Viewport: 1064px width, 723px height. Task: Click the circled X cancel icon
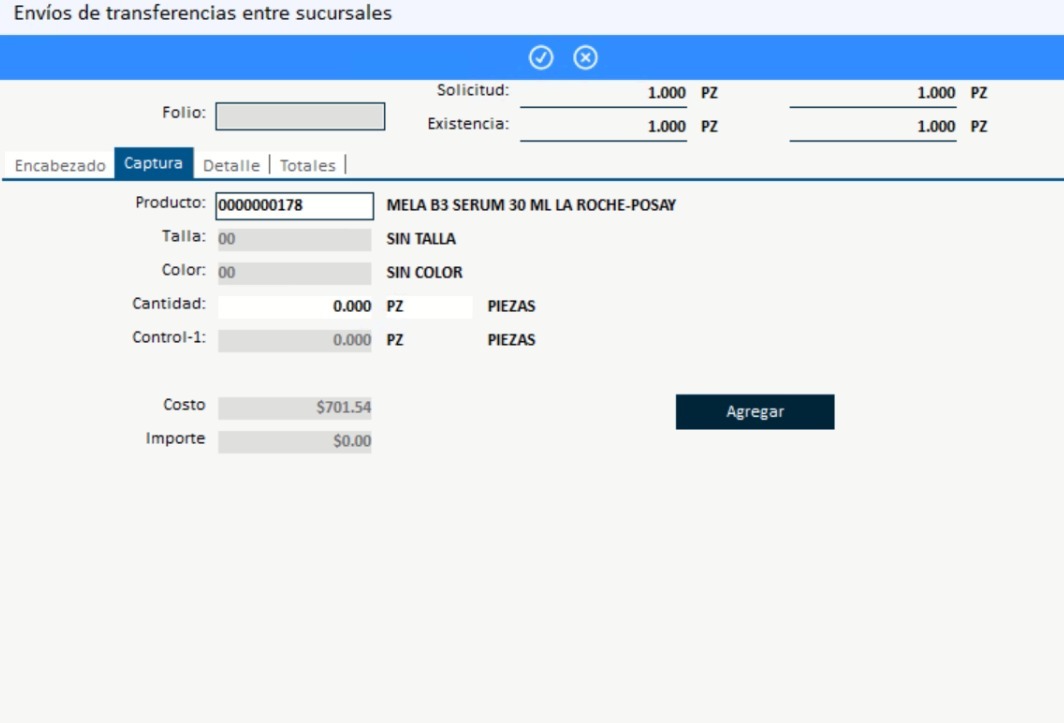(586, 58)
